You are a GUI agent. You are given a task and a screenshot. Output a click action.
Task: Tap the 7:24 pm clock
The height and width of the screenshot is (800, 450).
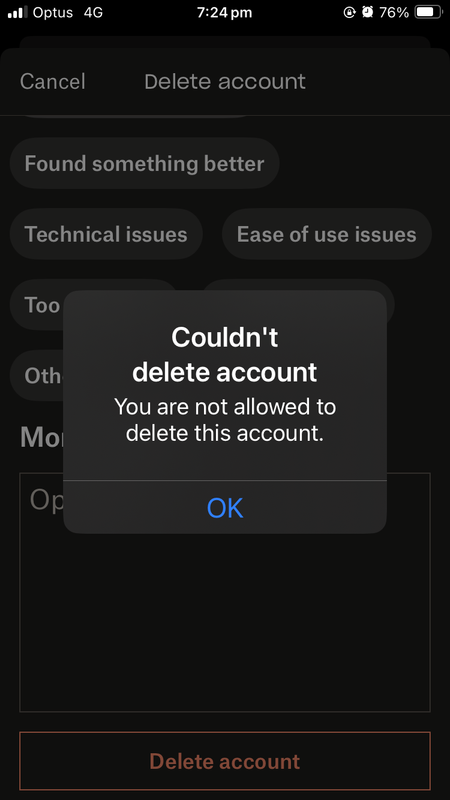coord(224,13)
